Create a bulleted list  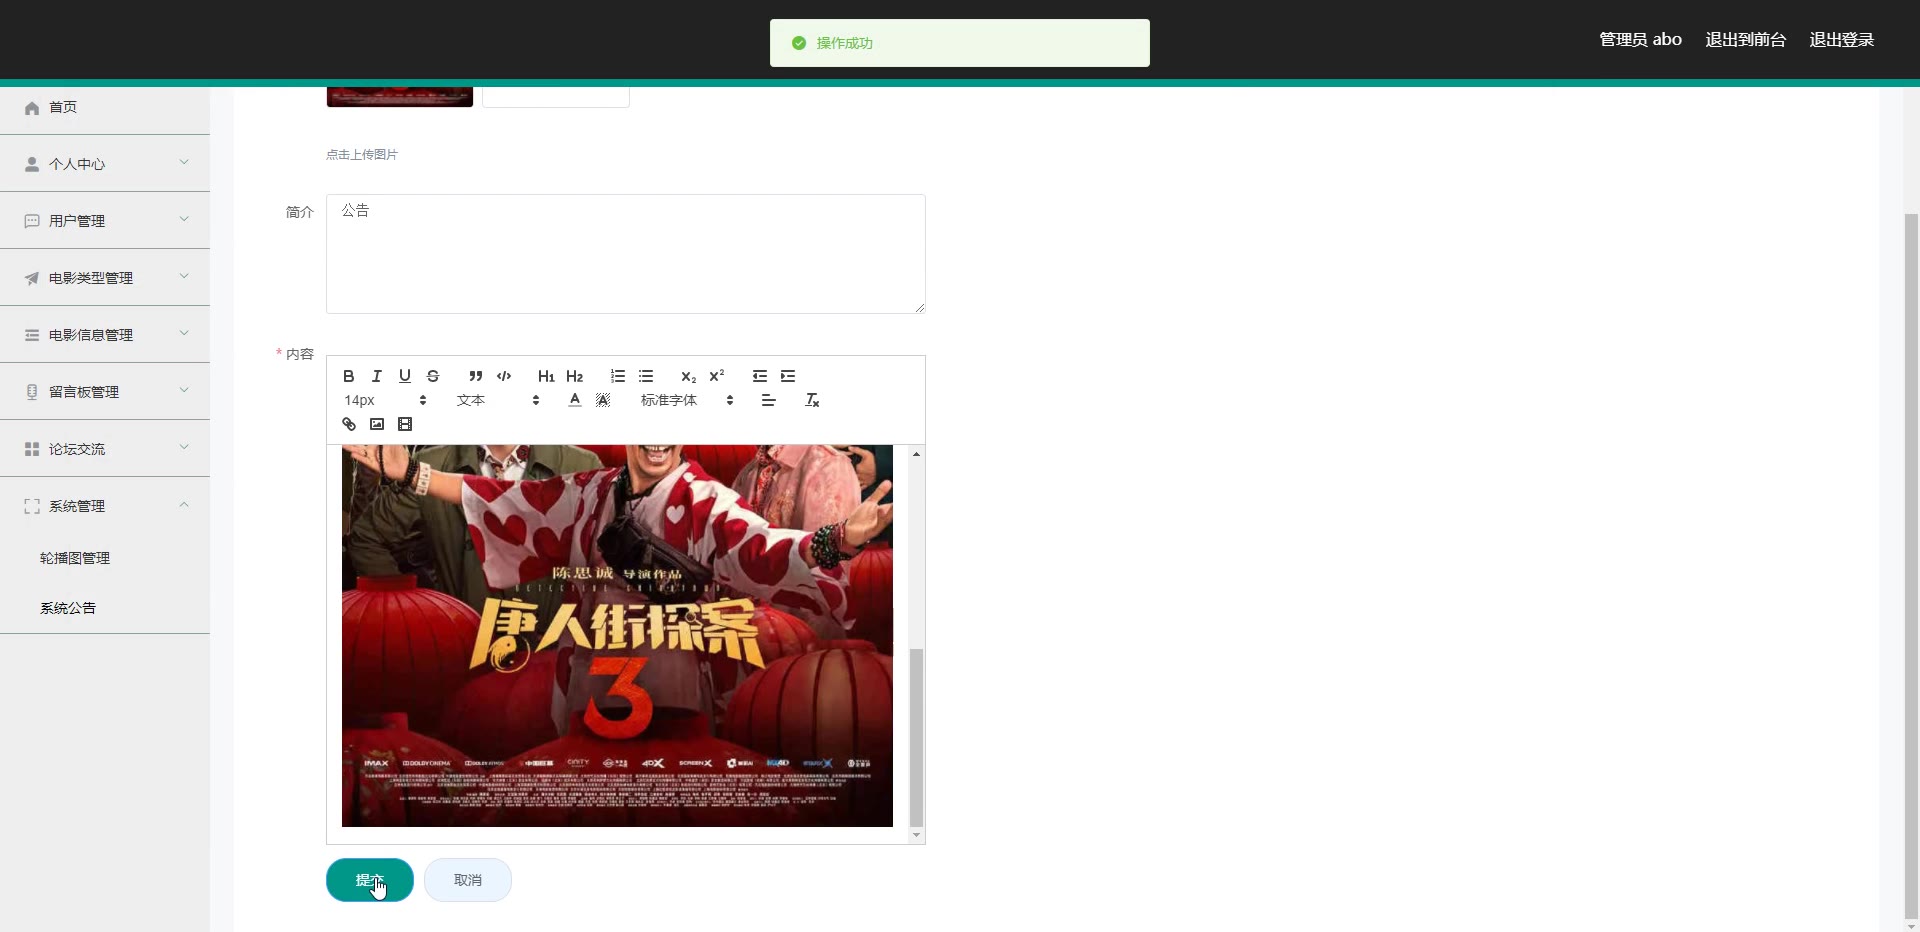click(x=645, y=376)
